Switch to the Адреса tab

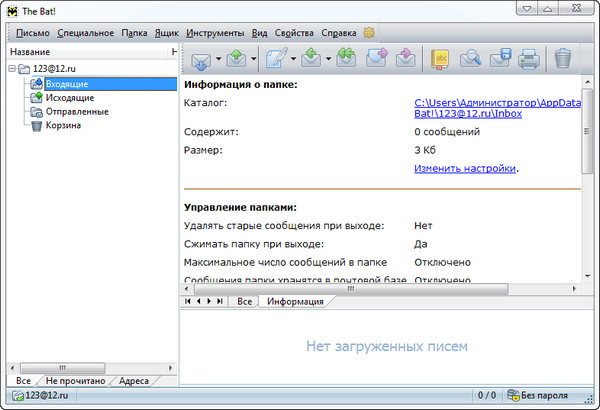(x=133, y=381)
